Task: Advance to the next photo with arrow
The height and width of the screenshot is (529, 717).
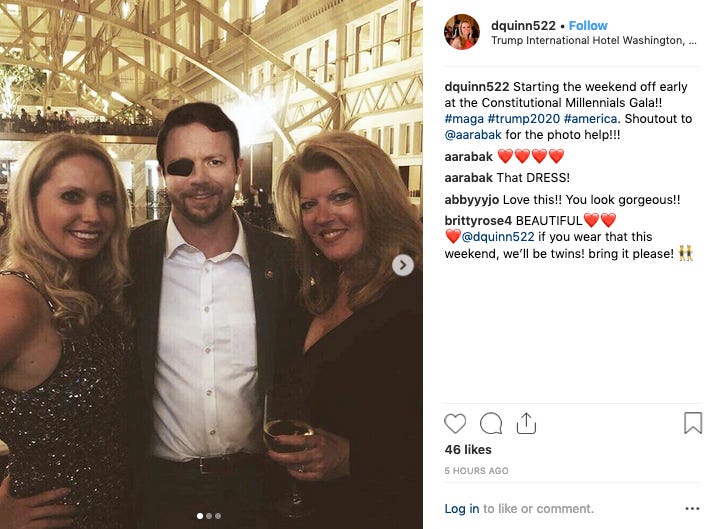Action: point(403,265)
